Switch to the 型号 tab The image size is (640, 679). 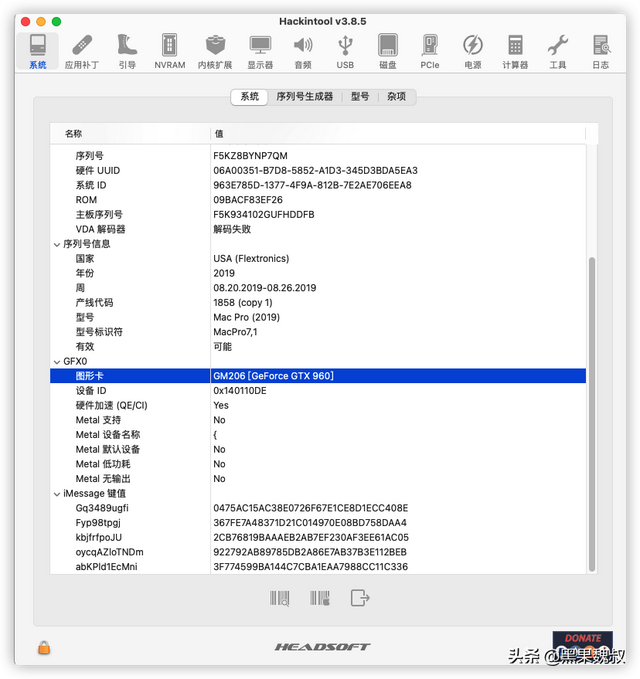(360, 97)
